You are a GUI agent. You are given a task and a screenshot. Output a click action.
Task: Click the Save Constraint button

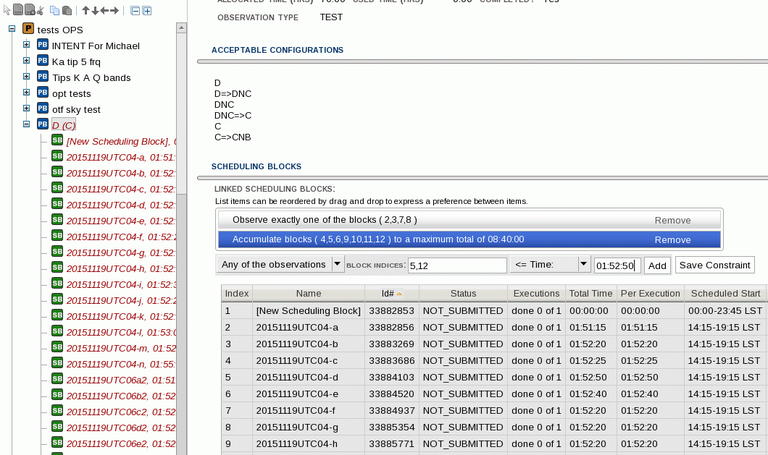(714, 264)
